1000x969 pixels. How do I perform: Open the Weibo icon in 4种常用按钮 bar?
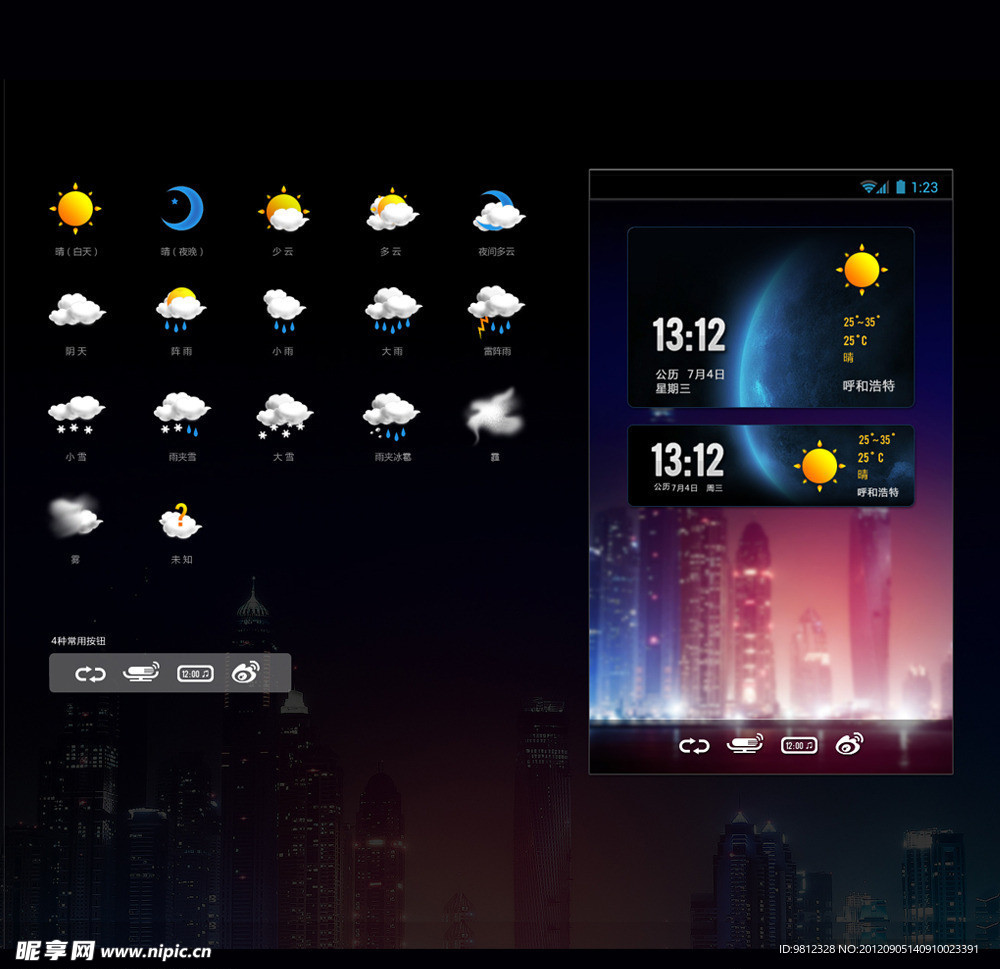coord(246,672)
